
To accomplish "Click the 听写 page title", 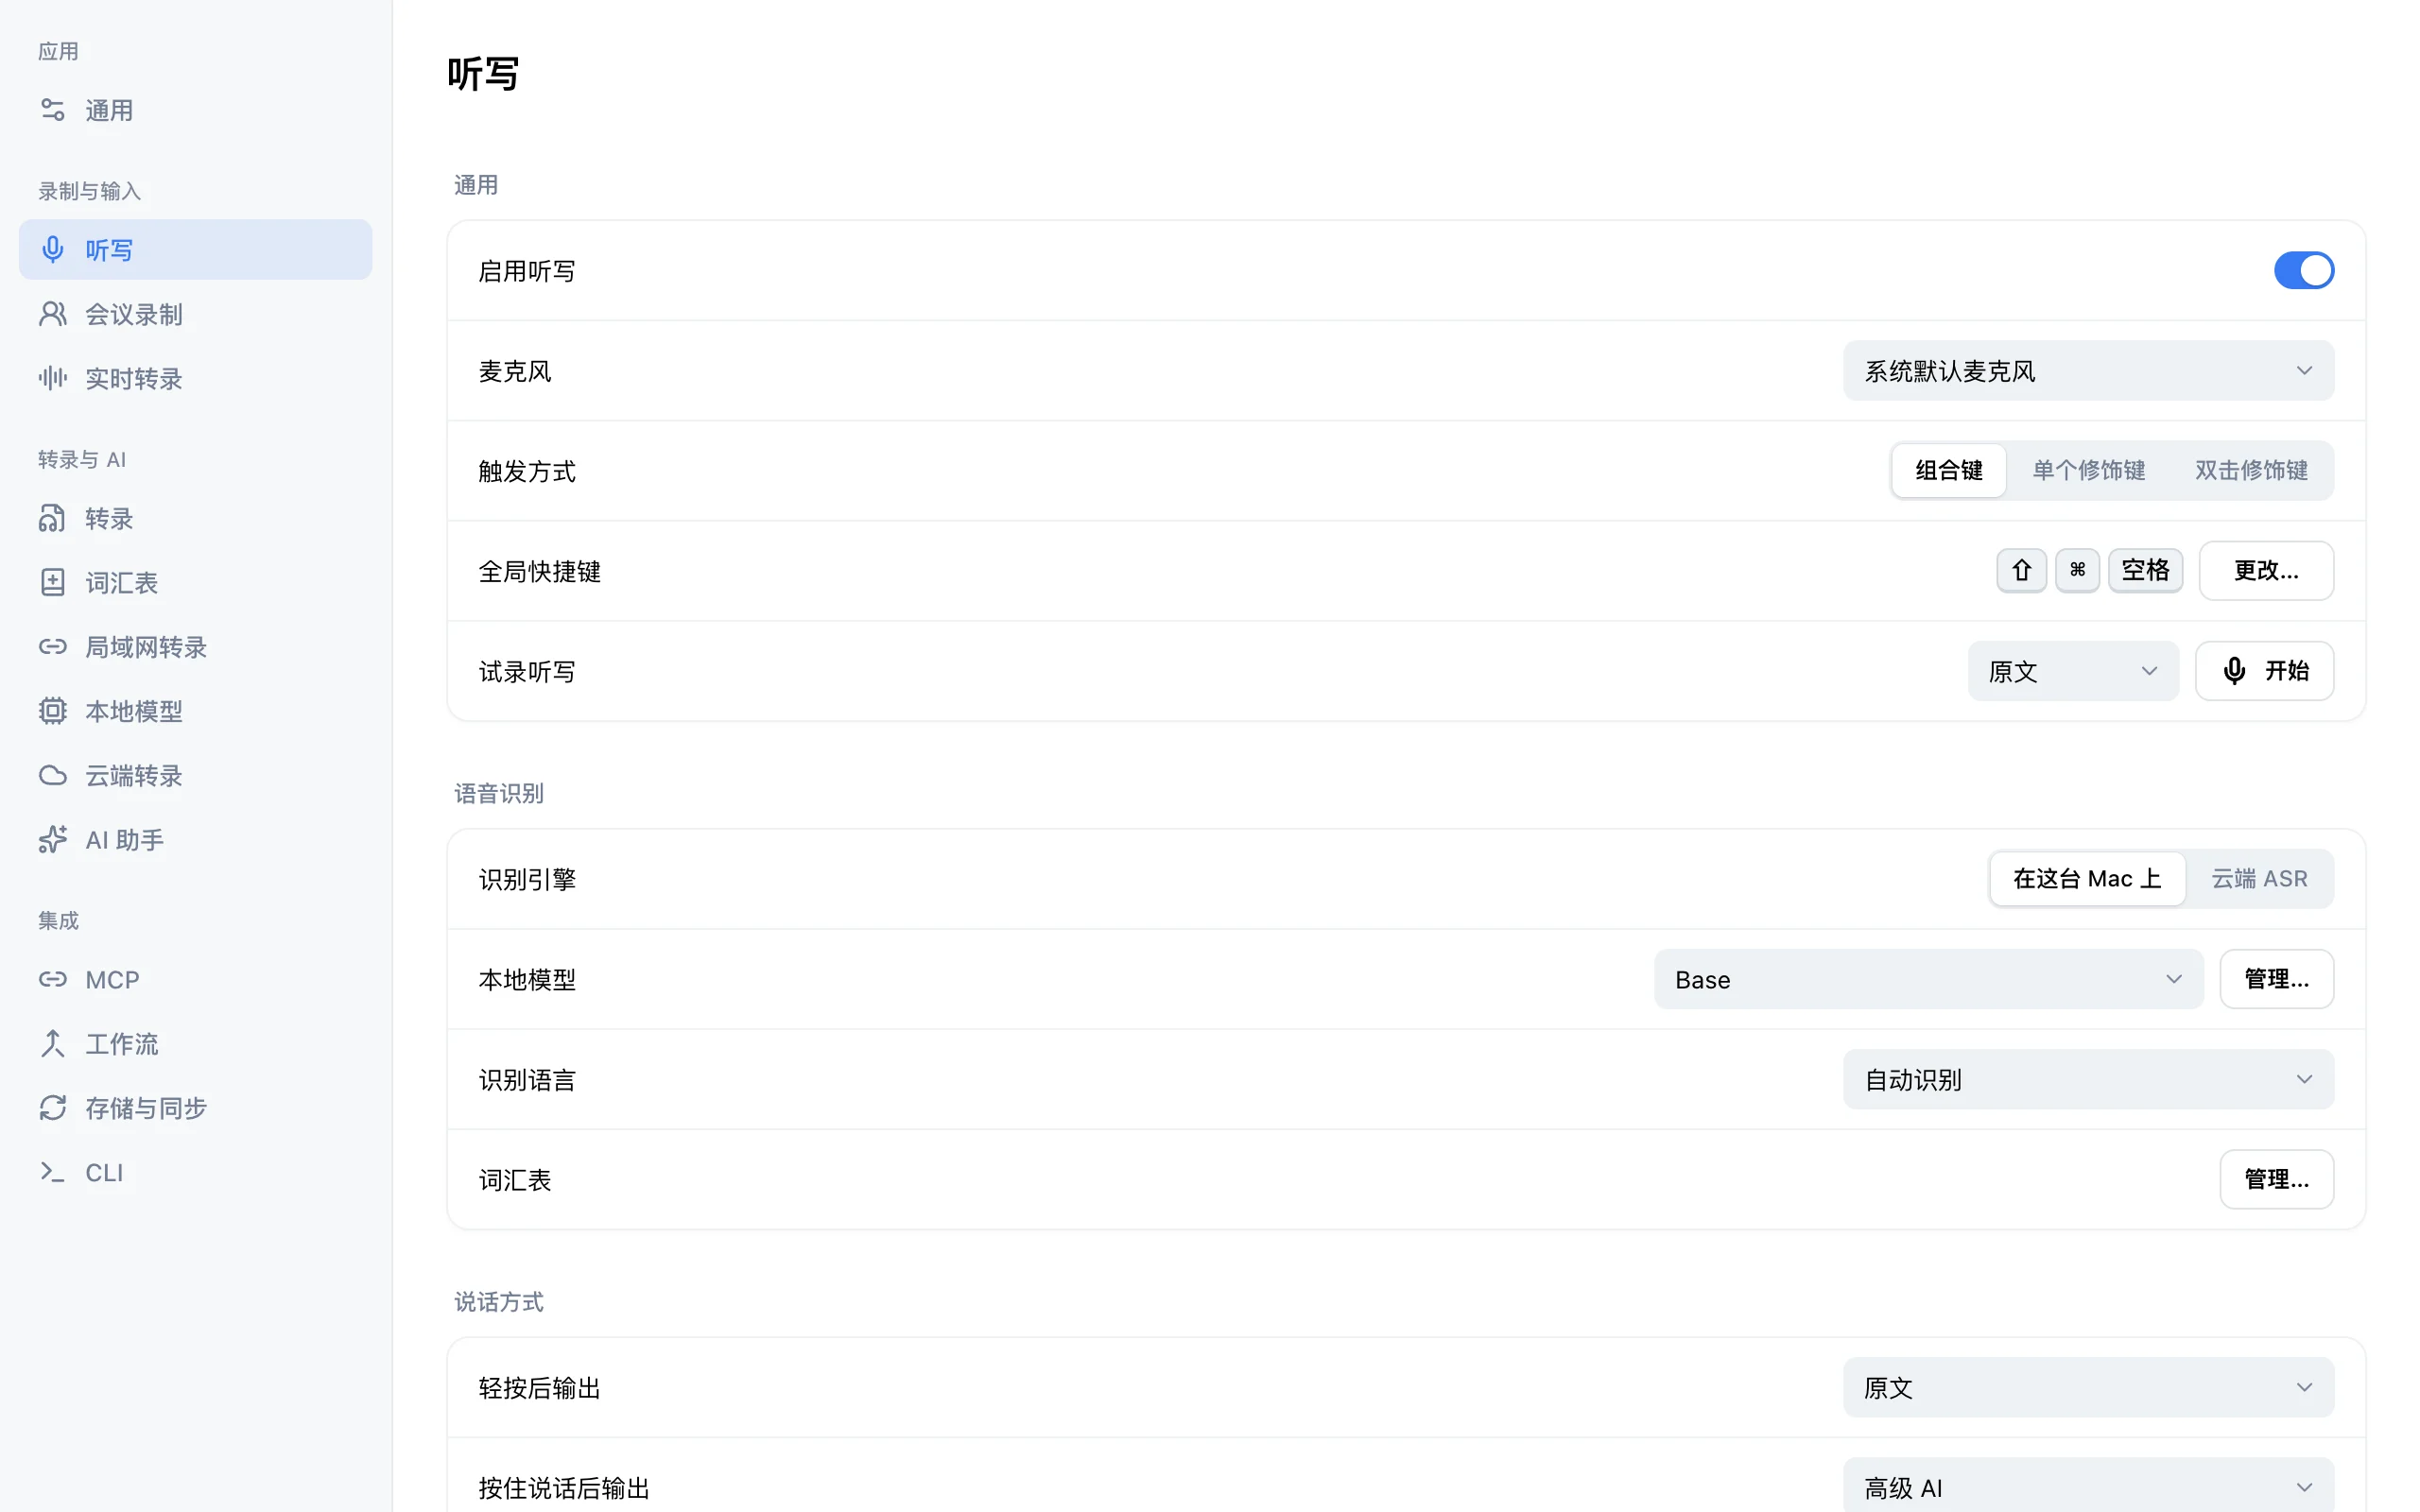I will (483, 74).
